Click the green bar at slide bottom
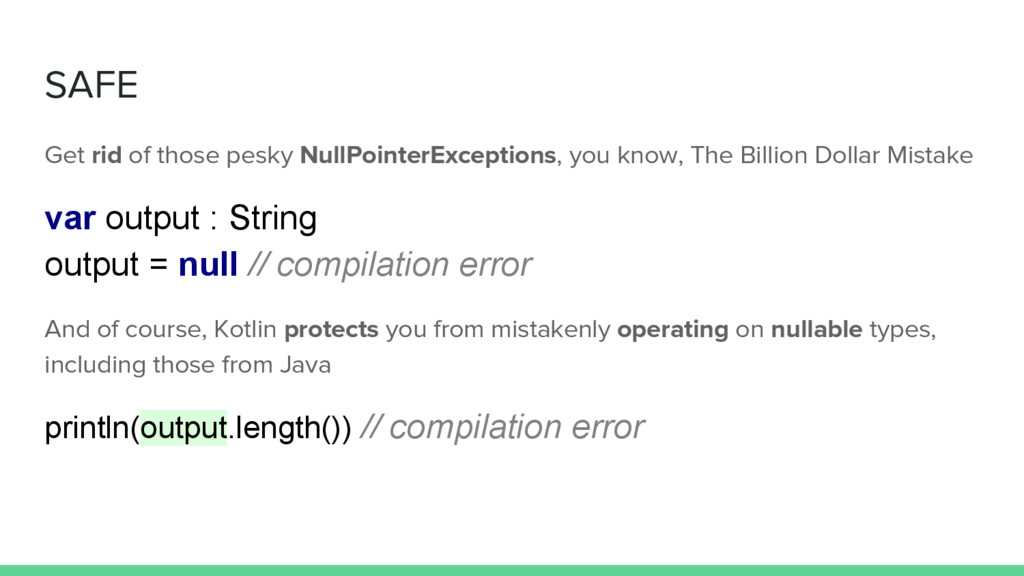1024x576 pixels. 512,570
